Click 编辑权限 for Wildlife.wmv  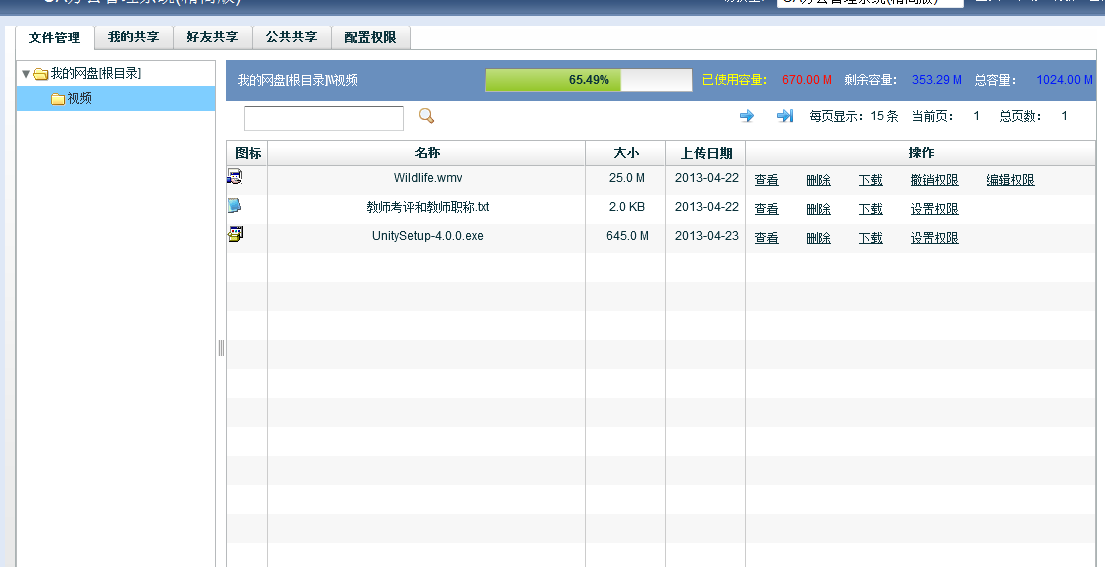[1011, 180]
